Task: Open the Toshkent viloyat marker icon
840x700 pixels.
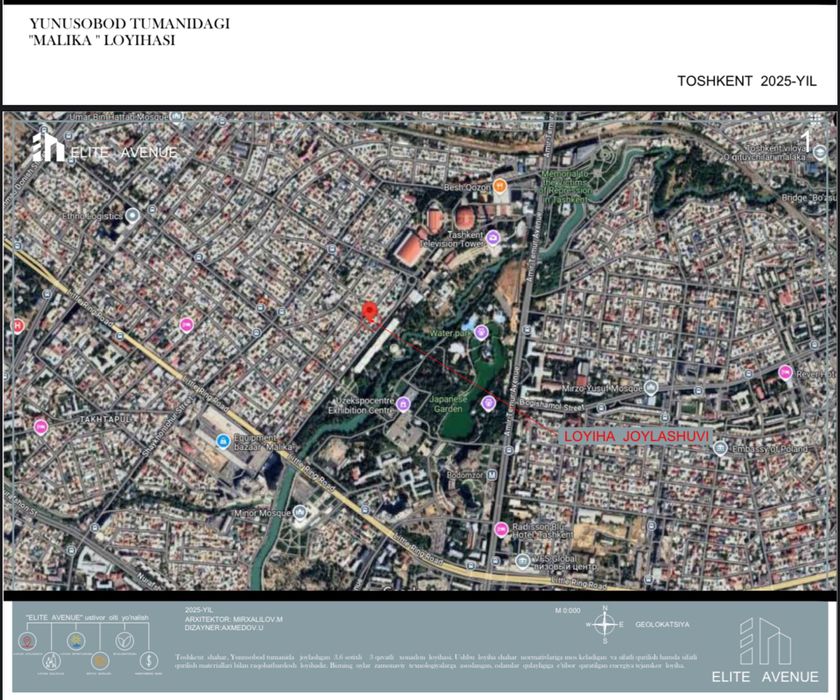Action: (x=820, y=153)
